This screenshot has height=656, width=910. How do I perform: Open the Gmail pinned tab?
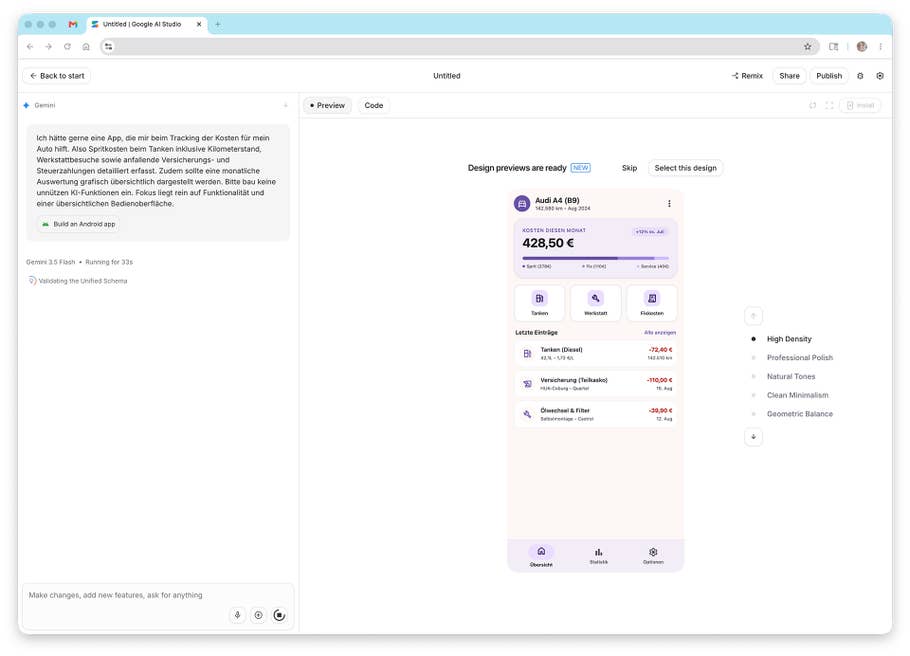(73, 24)
